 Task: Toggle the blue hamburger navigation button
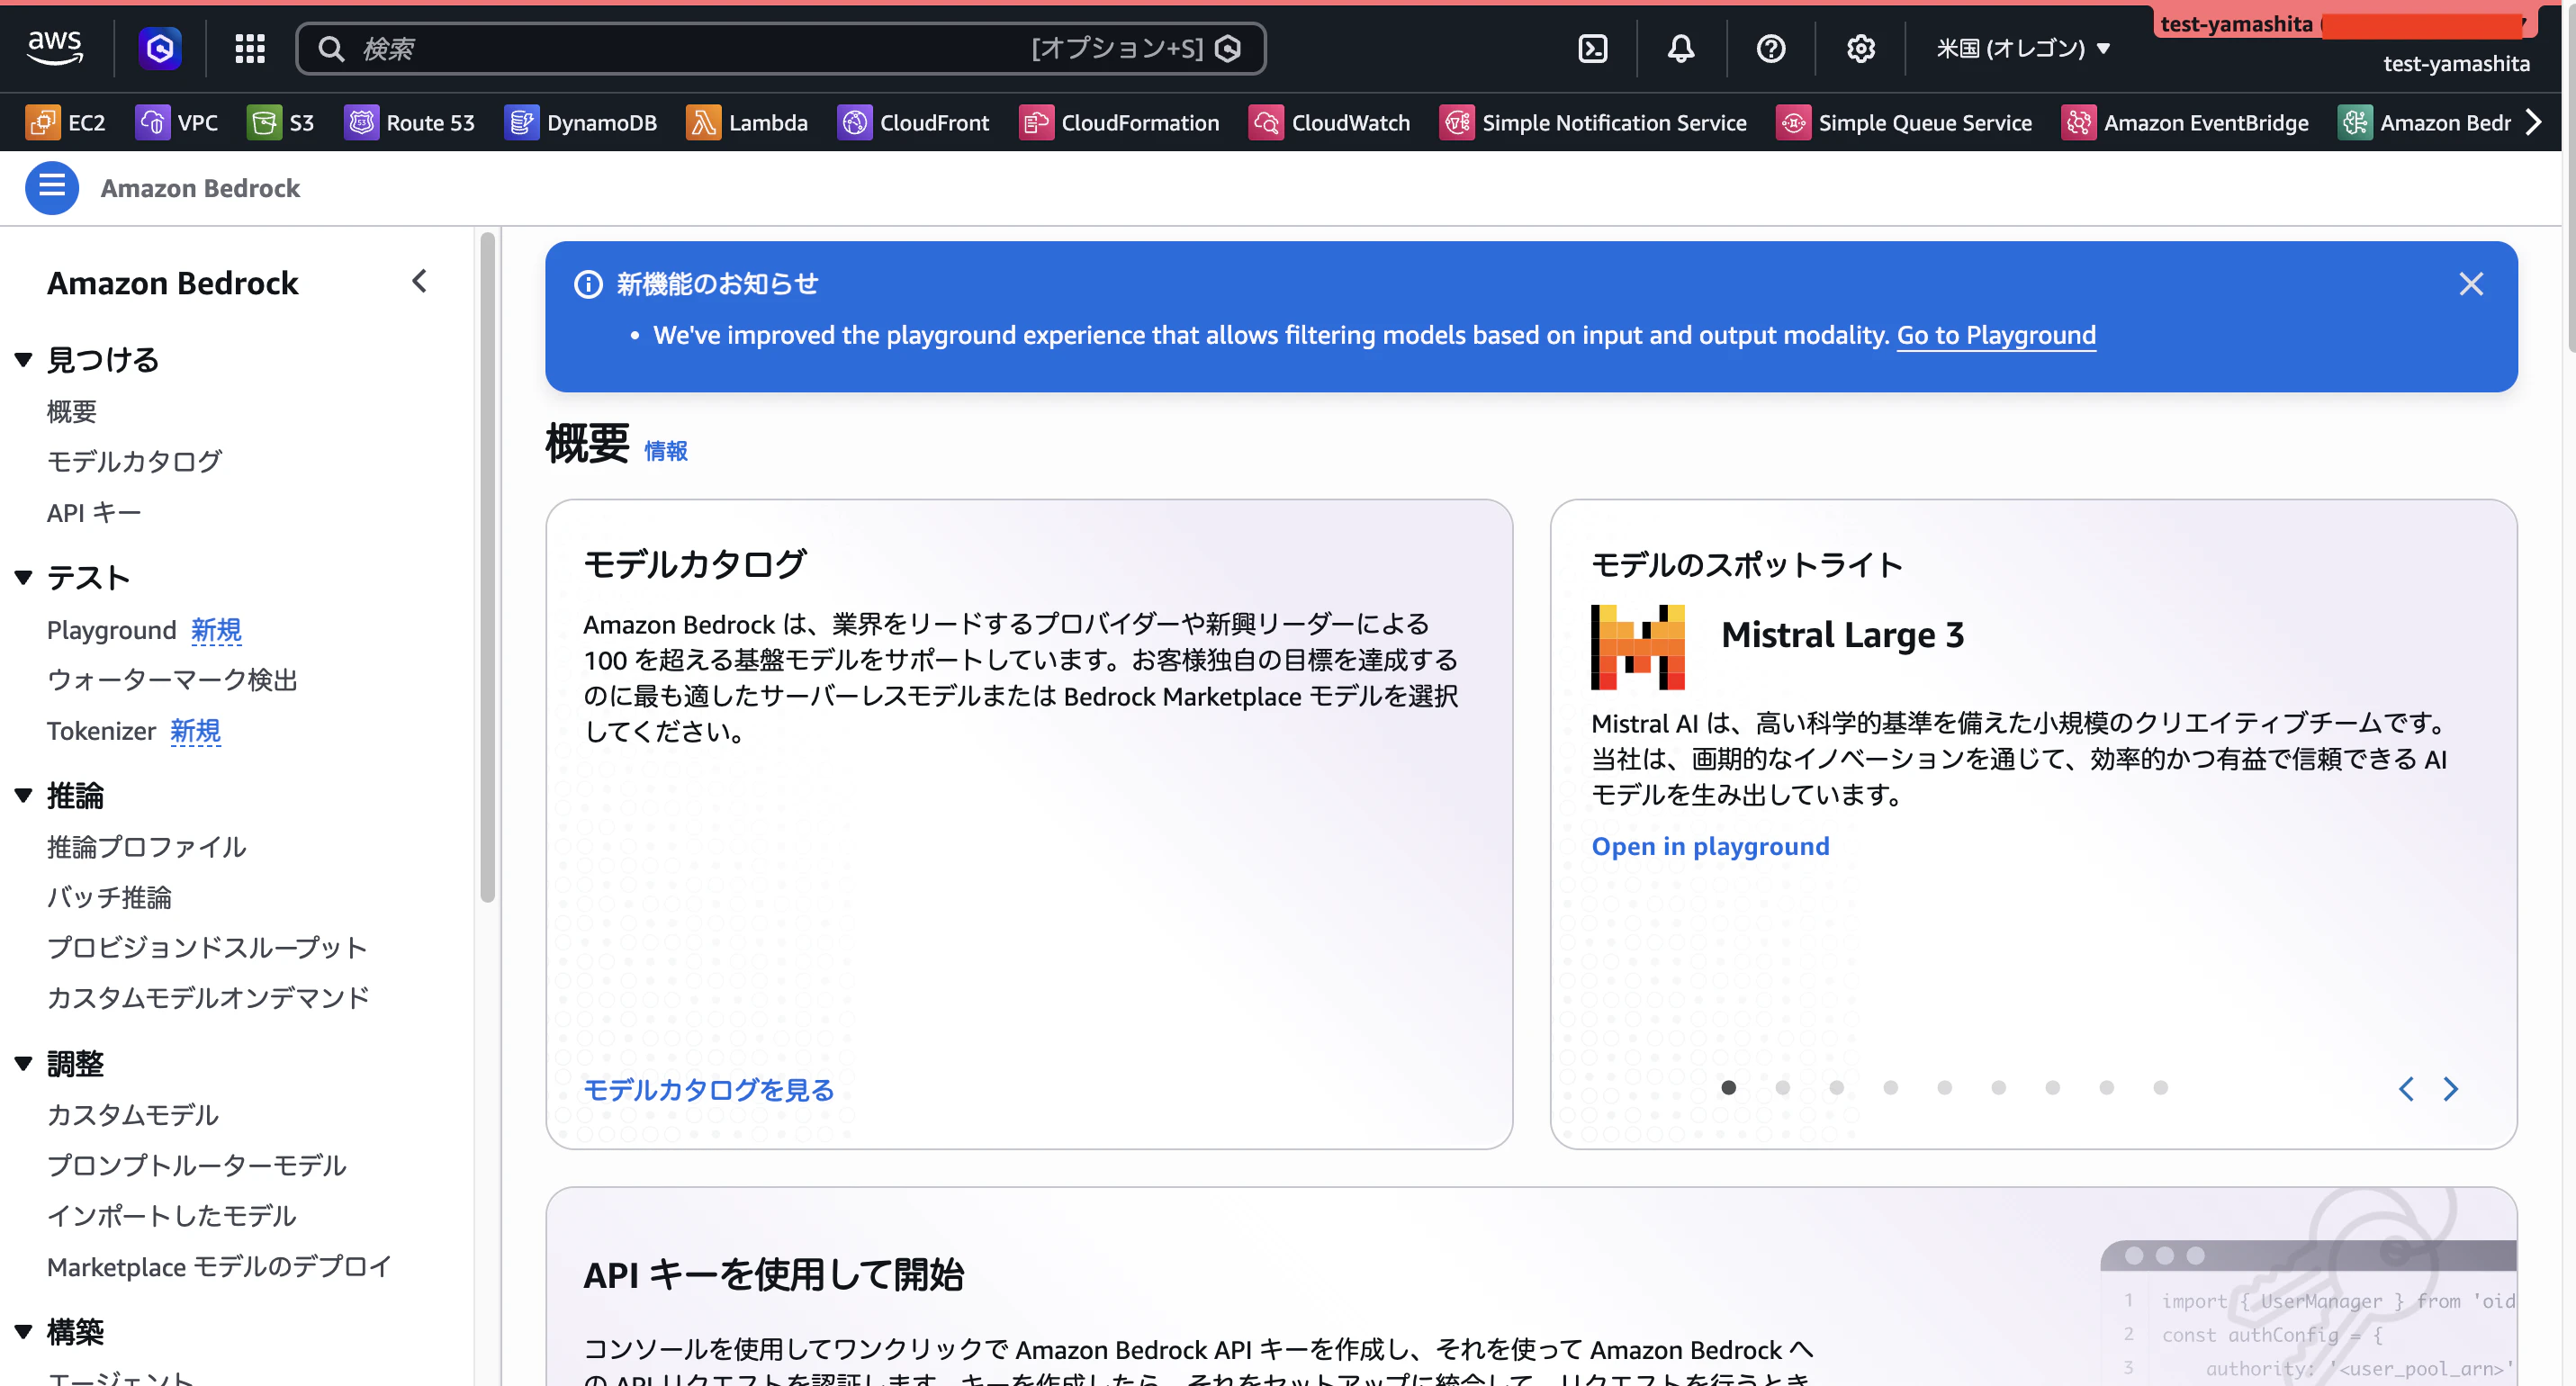click(x=52, y=187)
